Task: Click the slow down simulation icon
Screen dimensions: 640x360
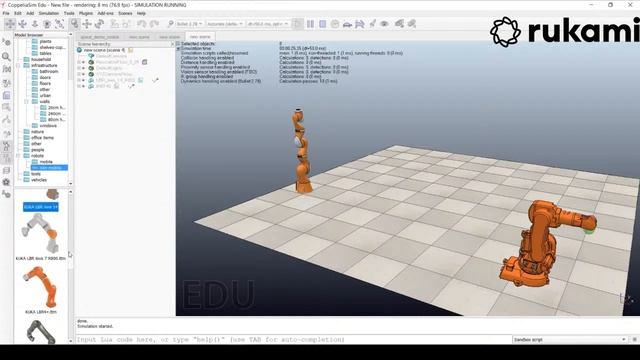Action: tap(347, 24)
